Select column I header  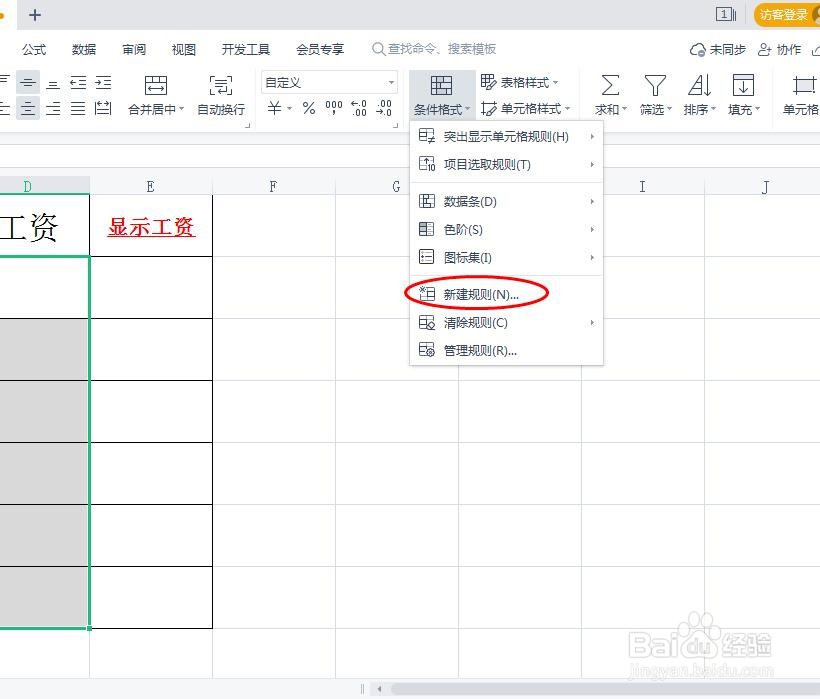643,186
